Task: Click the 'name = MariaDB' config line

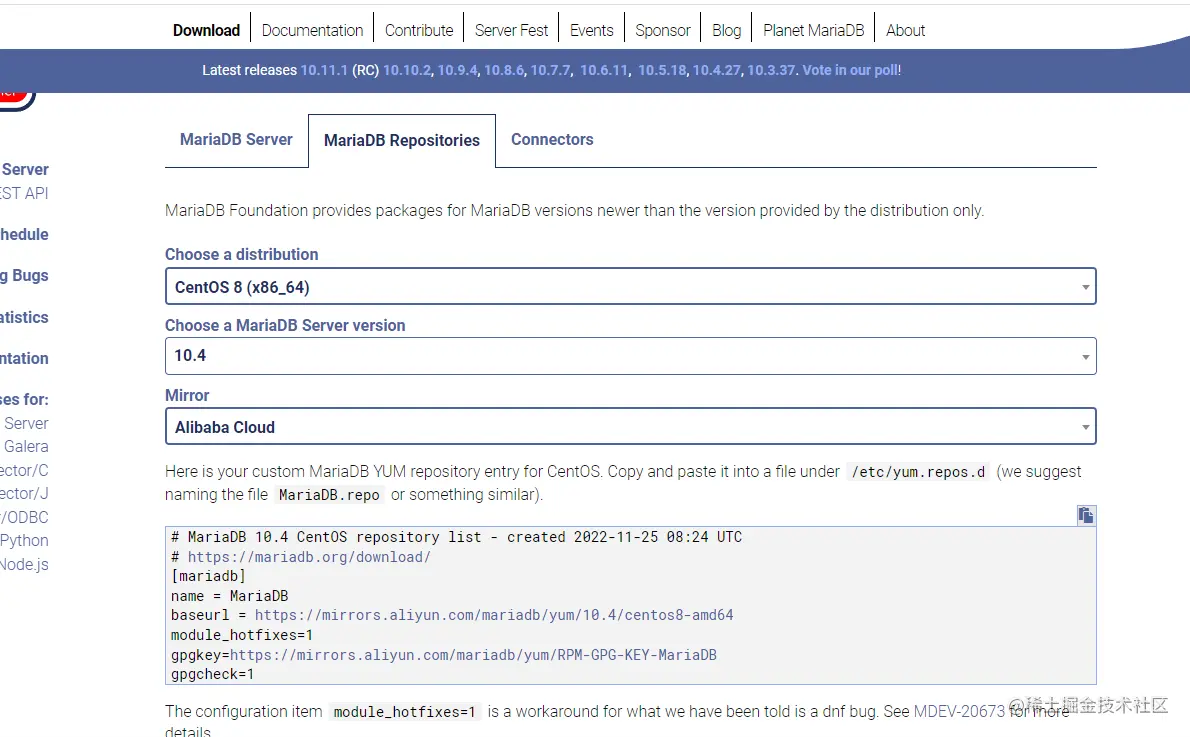Action: (229, 596)
